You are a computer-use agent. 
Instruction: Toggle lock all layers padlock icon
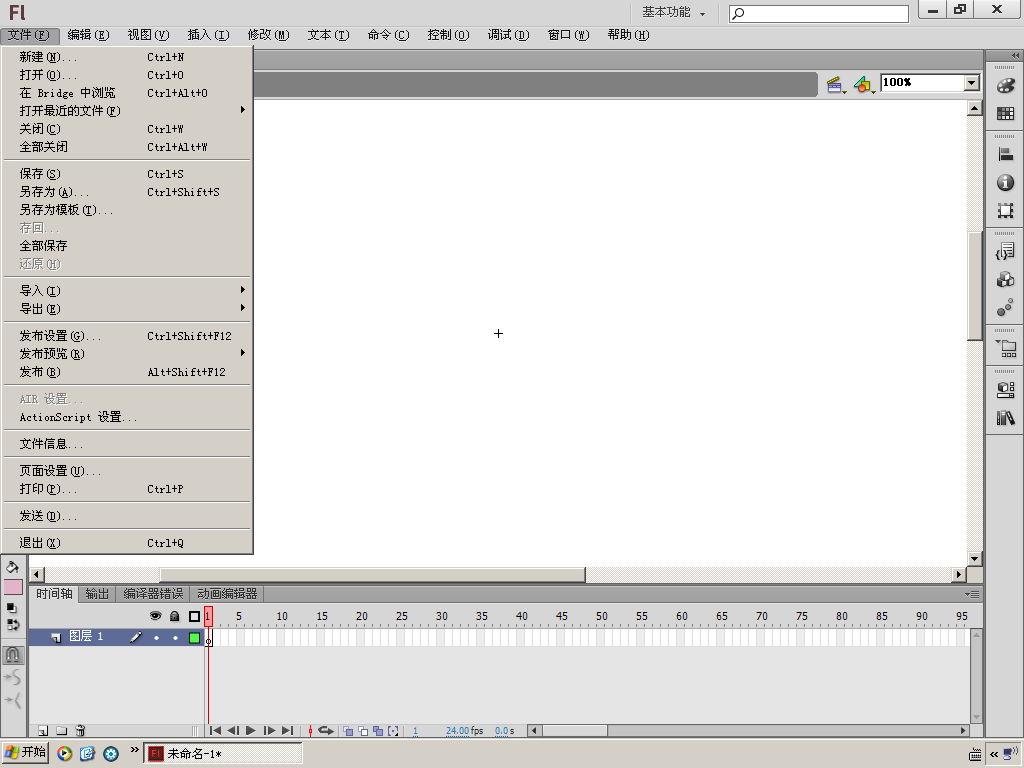(x=174, y=616)
